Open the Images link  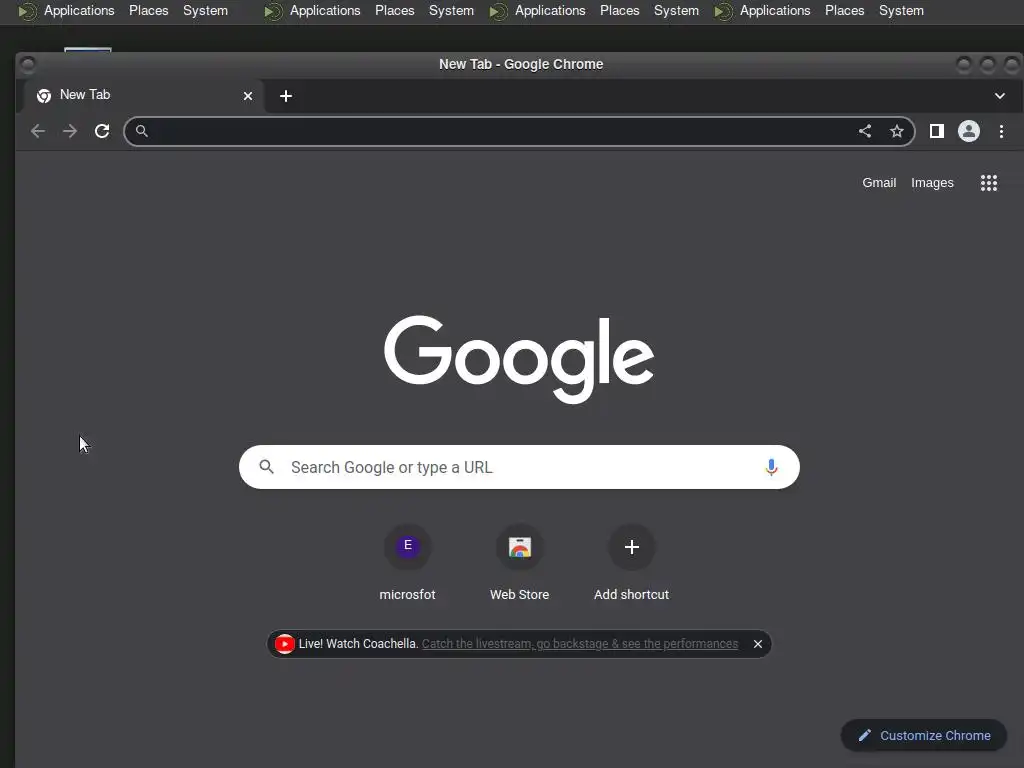(933, 183)
